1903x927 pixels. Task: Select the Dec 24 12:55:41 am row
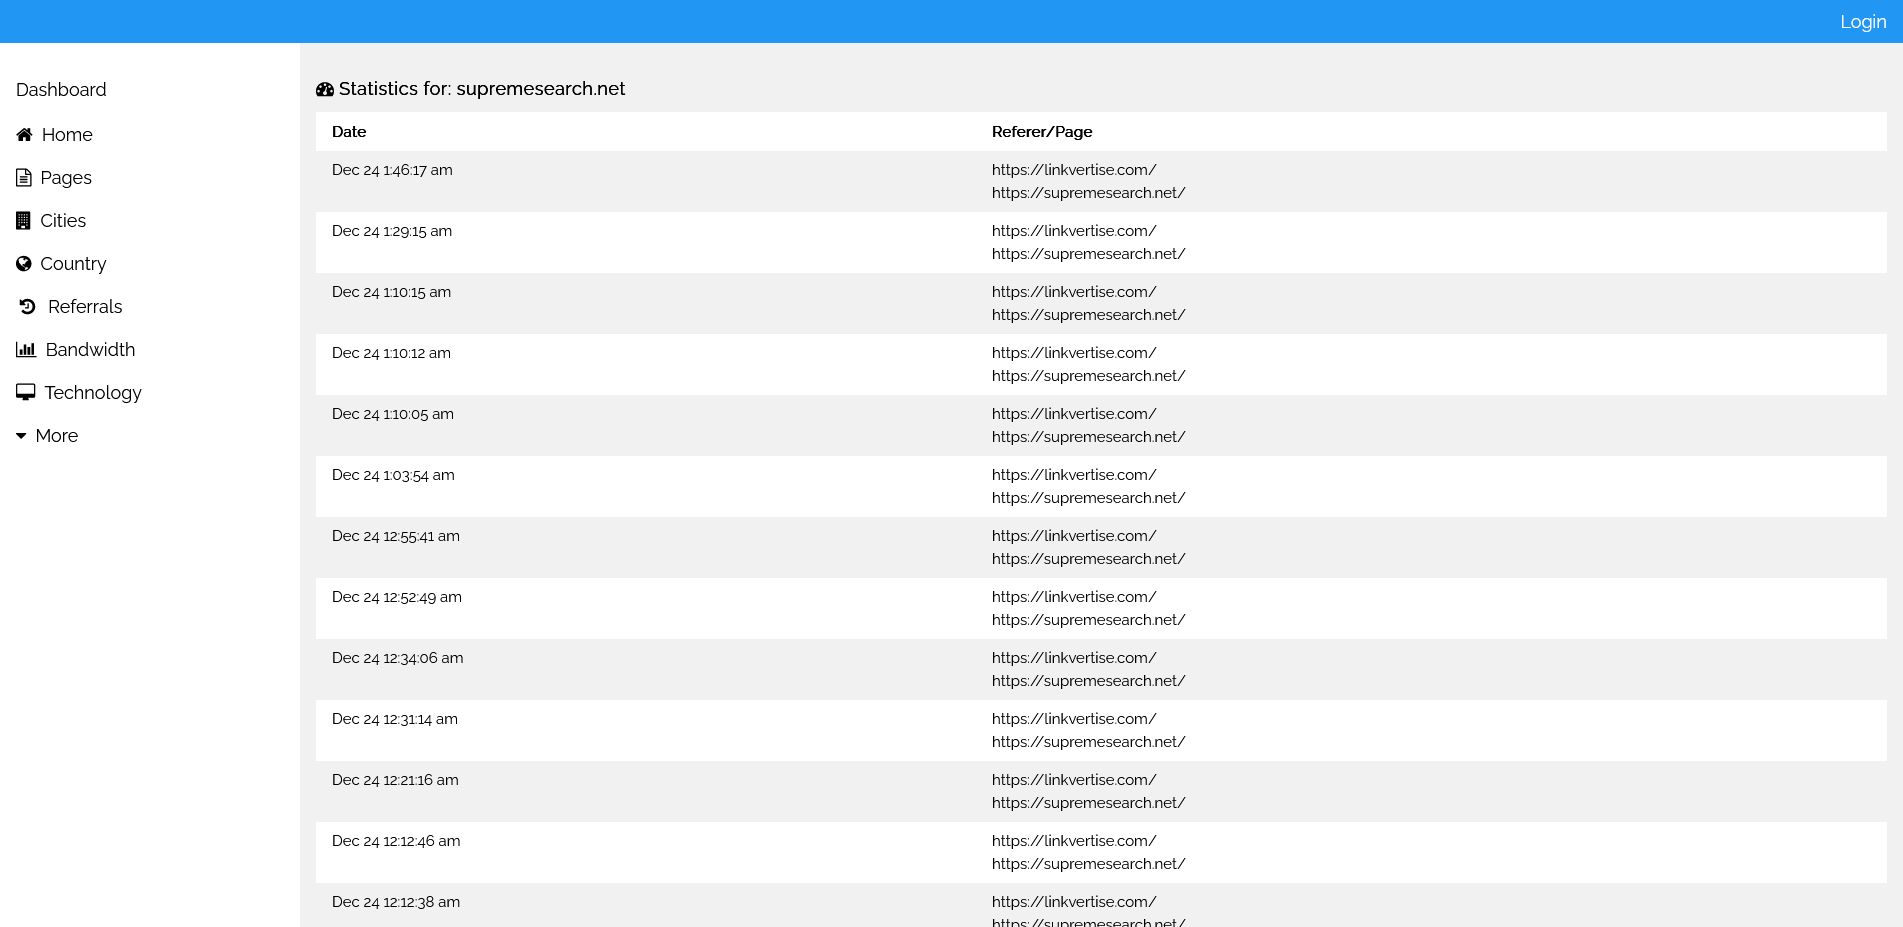[396, 536]
